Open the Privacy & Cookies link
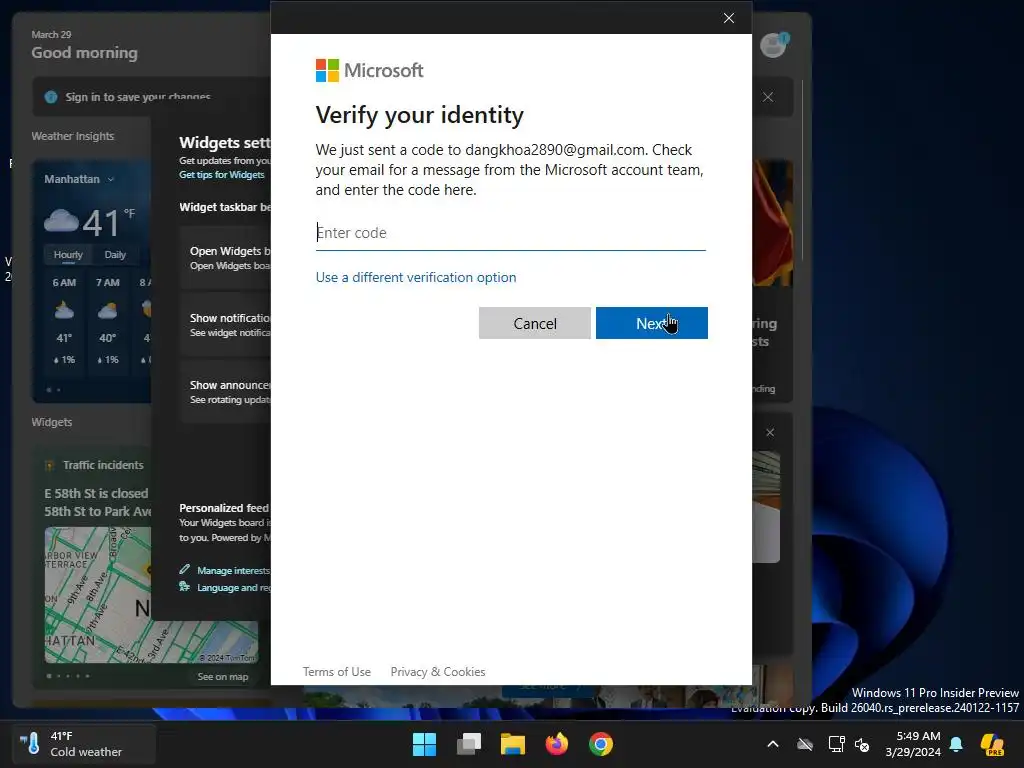The height and width of the screenshot is (768, 1024). (438, 671)
